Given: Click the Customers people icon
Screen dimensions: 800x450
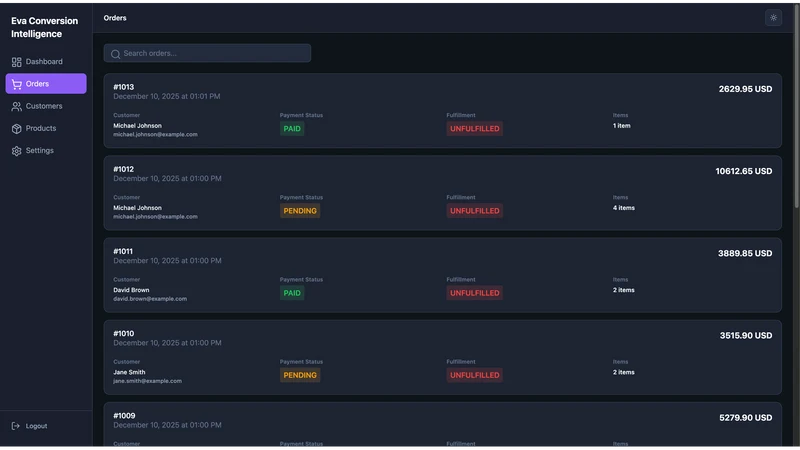Looking at the screenshot, I should [x=16, y=106].
